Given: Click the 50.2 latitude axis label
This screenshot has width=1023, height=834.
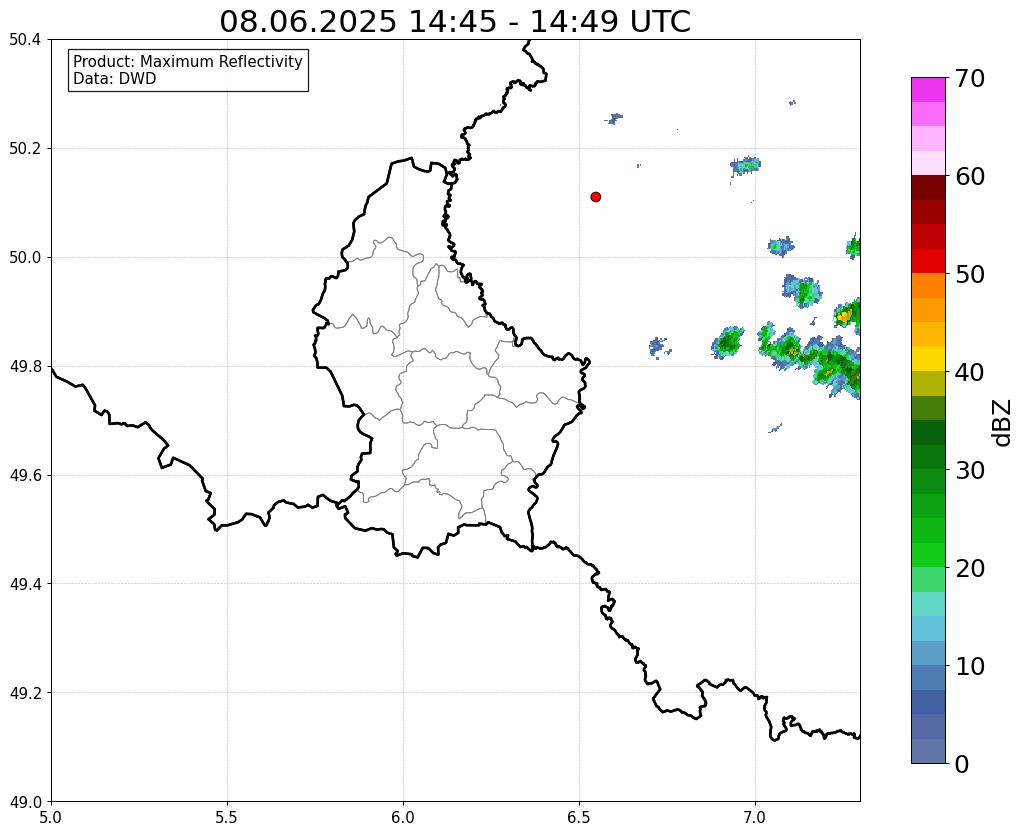Looking at the screenshot, I should pos(25,149).
